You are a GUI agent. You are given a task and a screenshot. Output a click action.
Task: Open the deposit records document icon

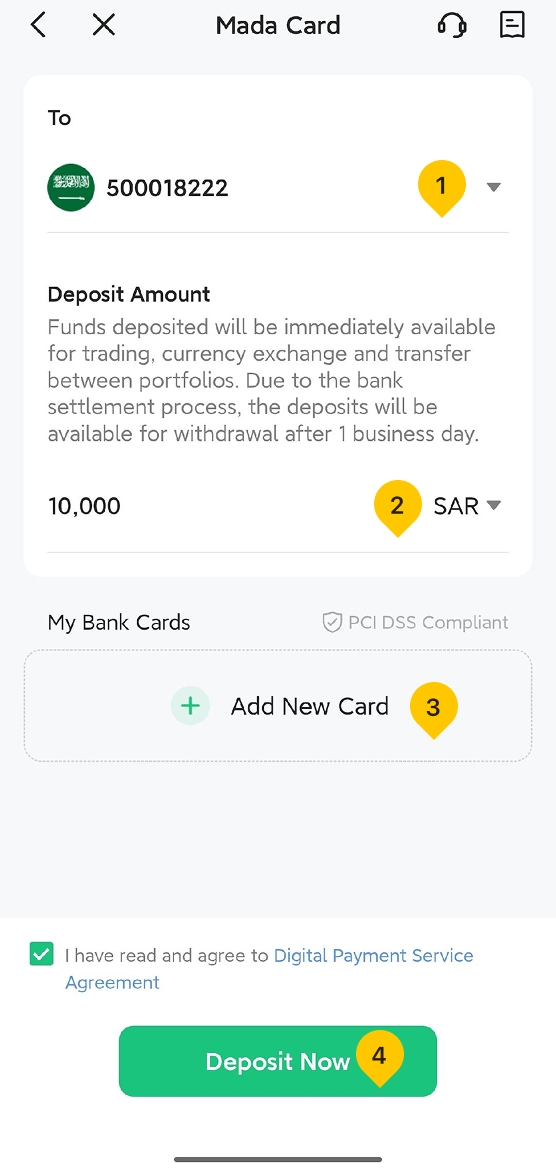pyautogui.click(x=512, y=25)
